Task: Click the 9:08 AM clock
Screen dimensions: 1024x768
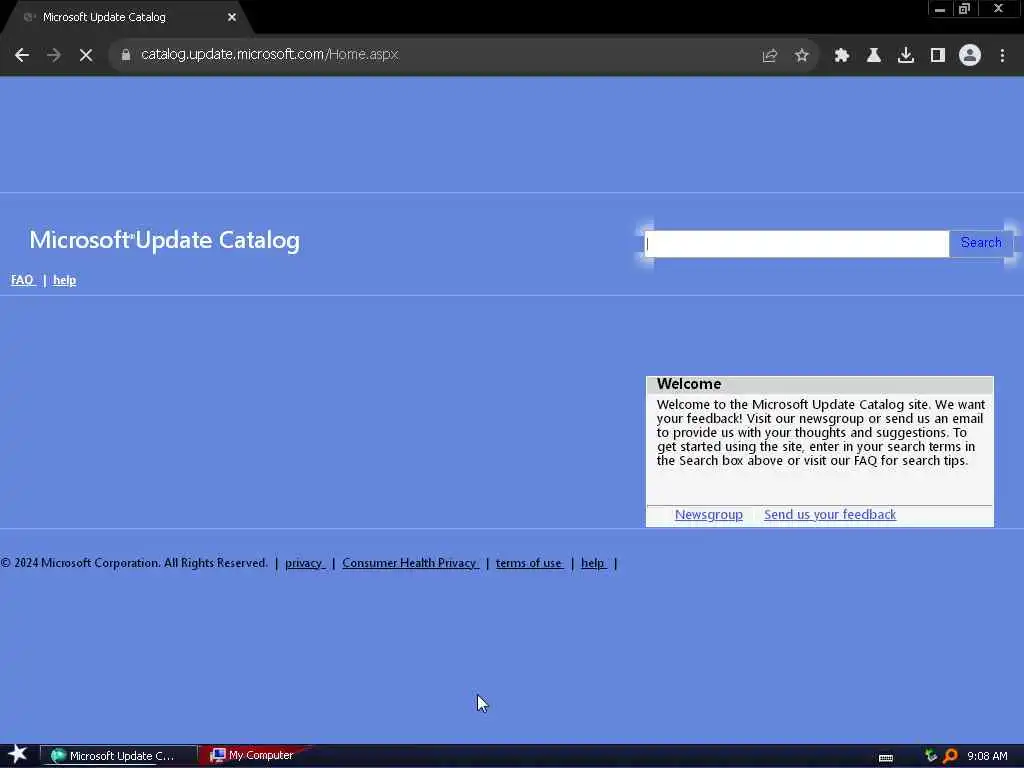Action: click(987, 756)
